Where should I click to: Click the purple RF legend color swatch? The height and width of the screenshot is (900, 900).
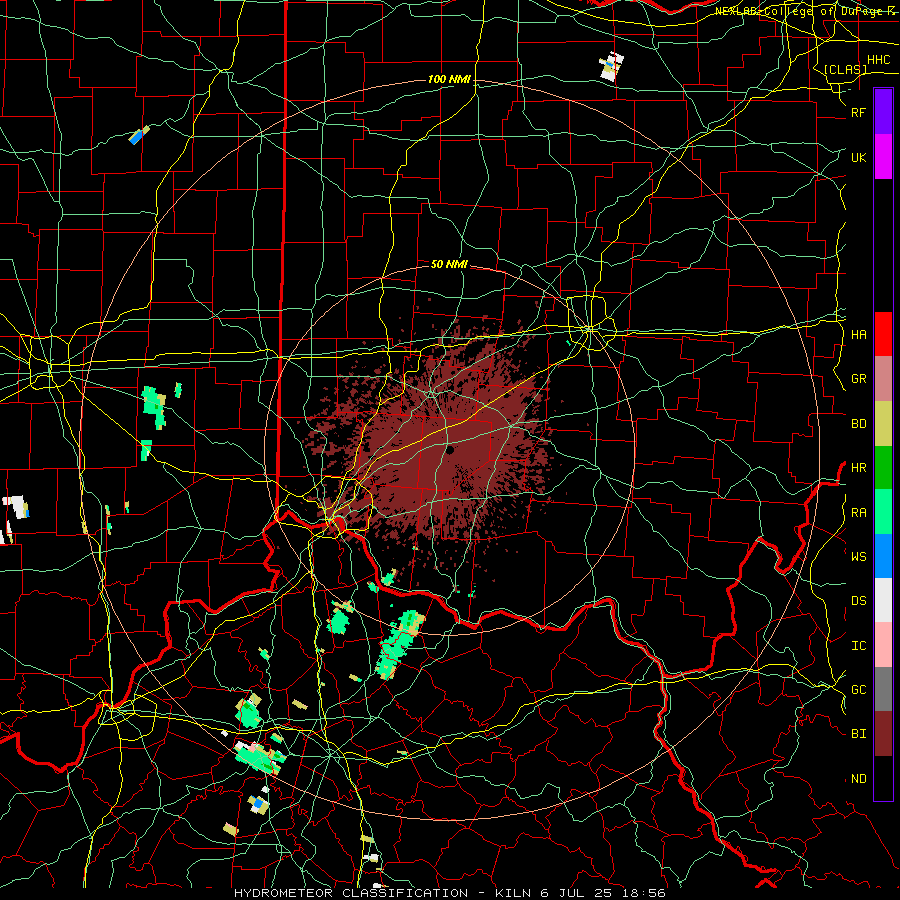coord(883,112)
